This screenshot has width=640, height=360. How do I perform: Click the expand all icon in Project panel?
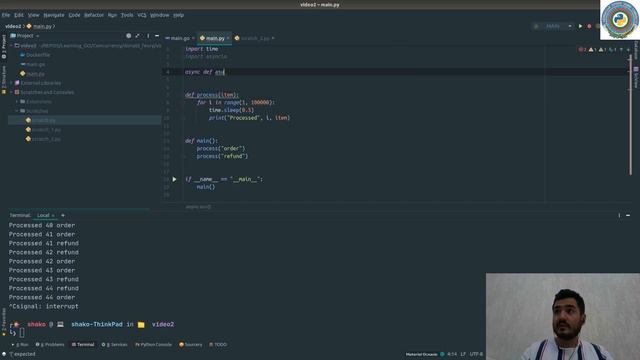tap(138, 36)
